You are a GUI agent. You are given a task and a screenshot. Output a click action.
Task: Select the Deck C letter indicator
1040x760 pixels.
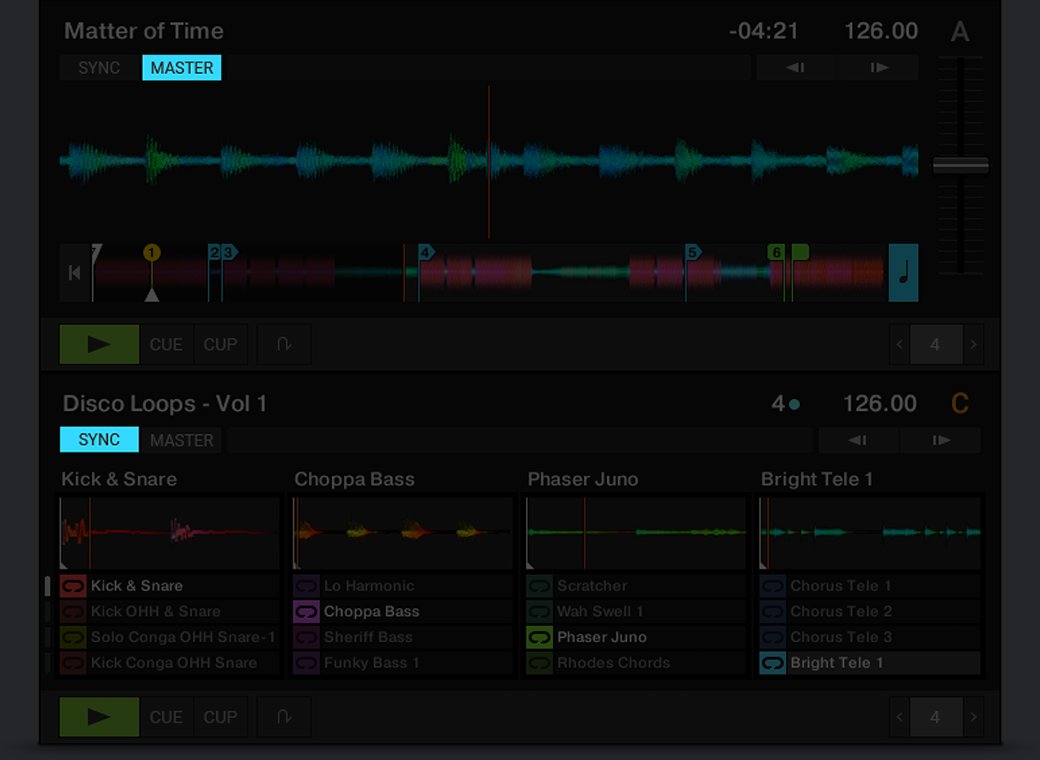pyautogui.click(x=960, y=404)
